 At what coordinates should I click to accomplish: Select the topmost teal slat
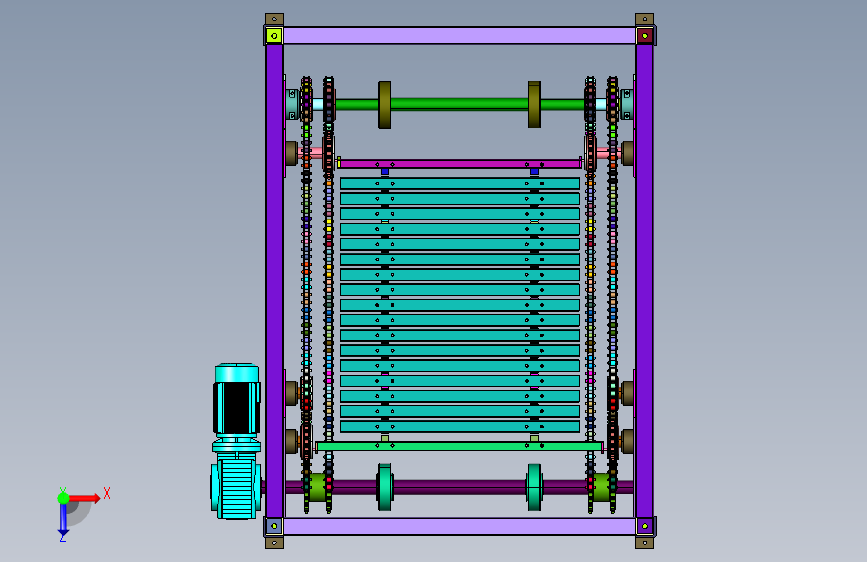pyautogui.click(x=460, y=184)
